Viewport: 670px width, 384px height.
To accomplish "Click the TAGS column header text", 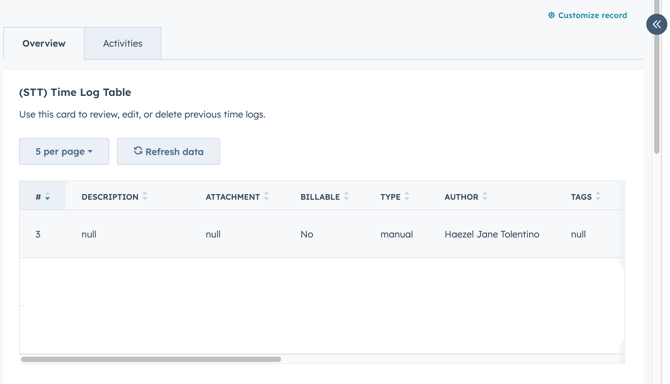I will click(x=581, y=197).
